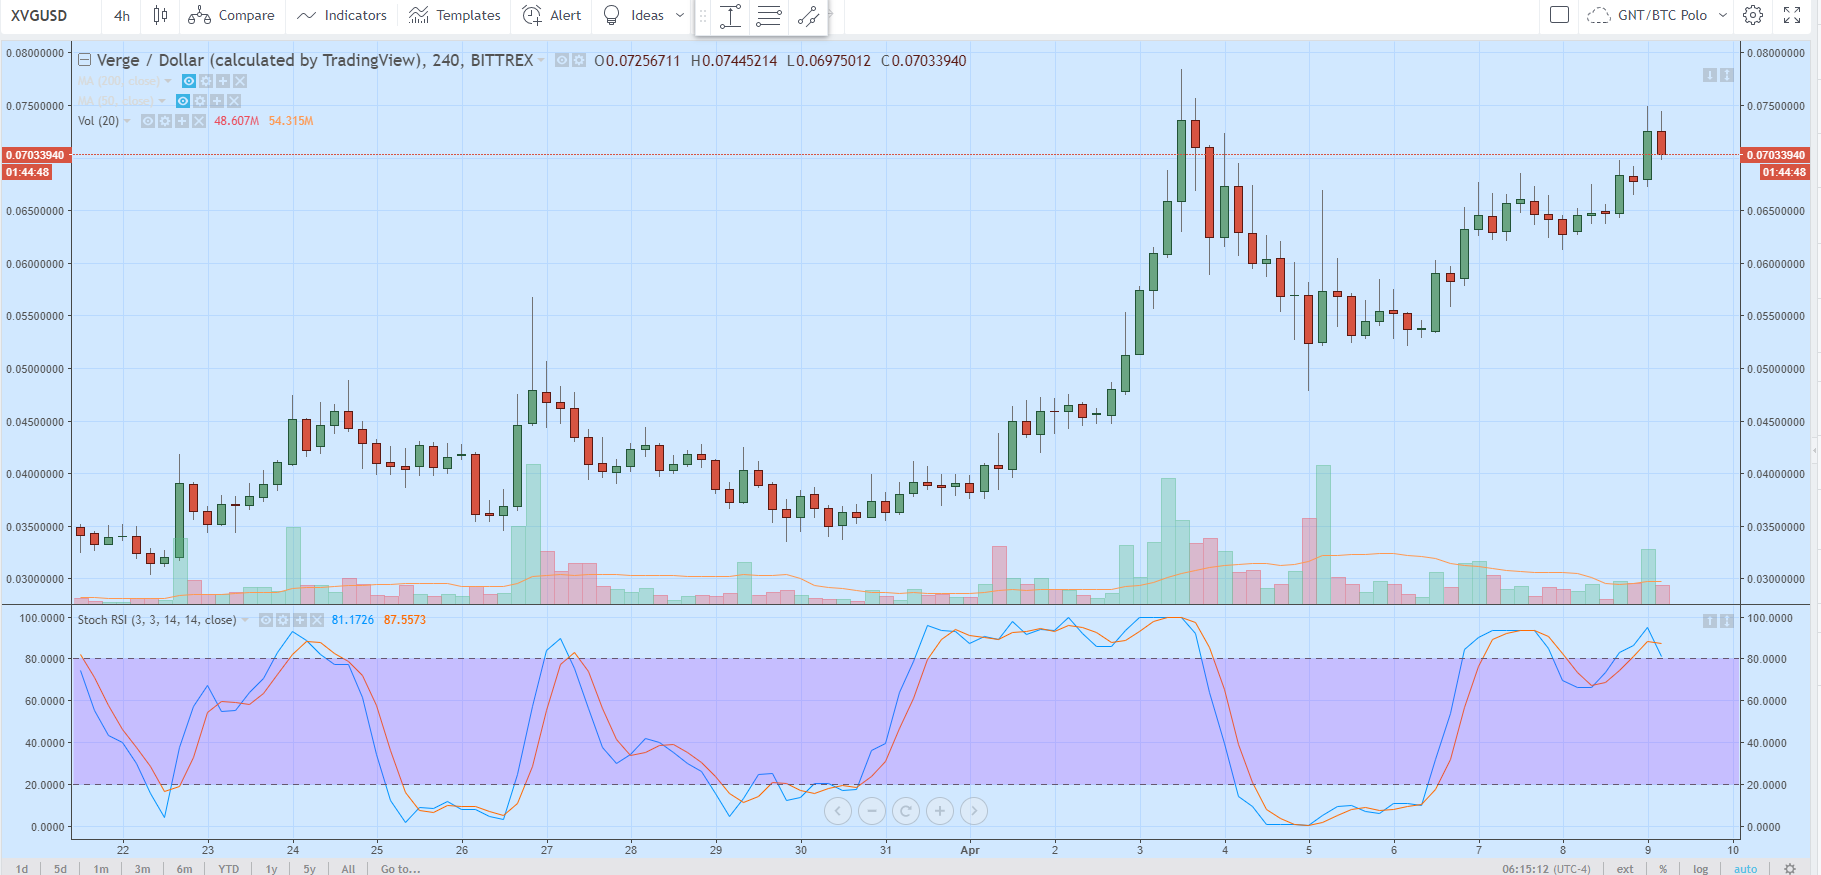
Task: Open the candlestick chart style selector
Action: [x=160, y=15]
